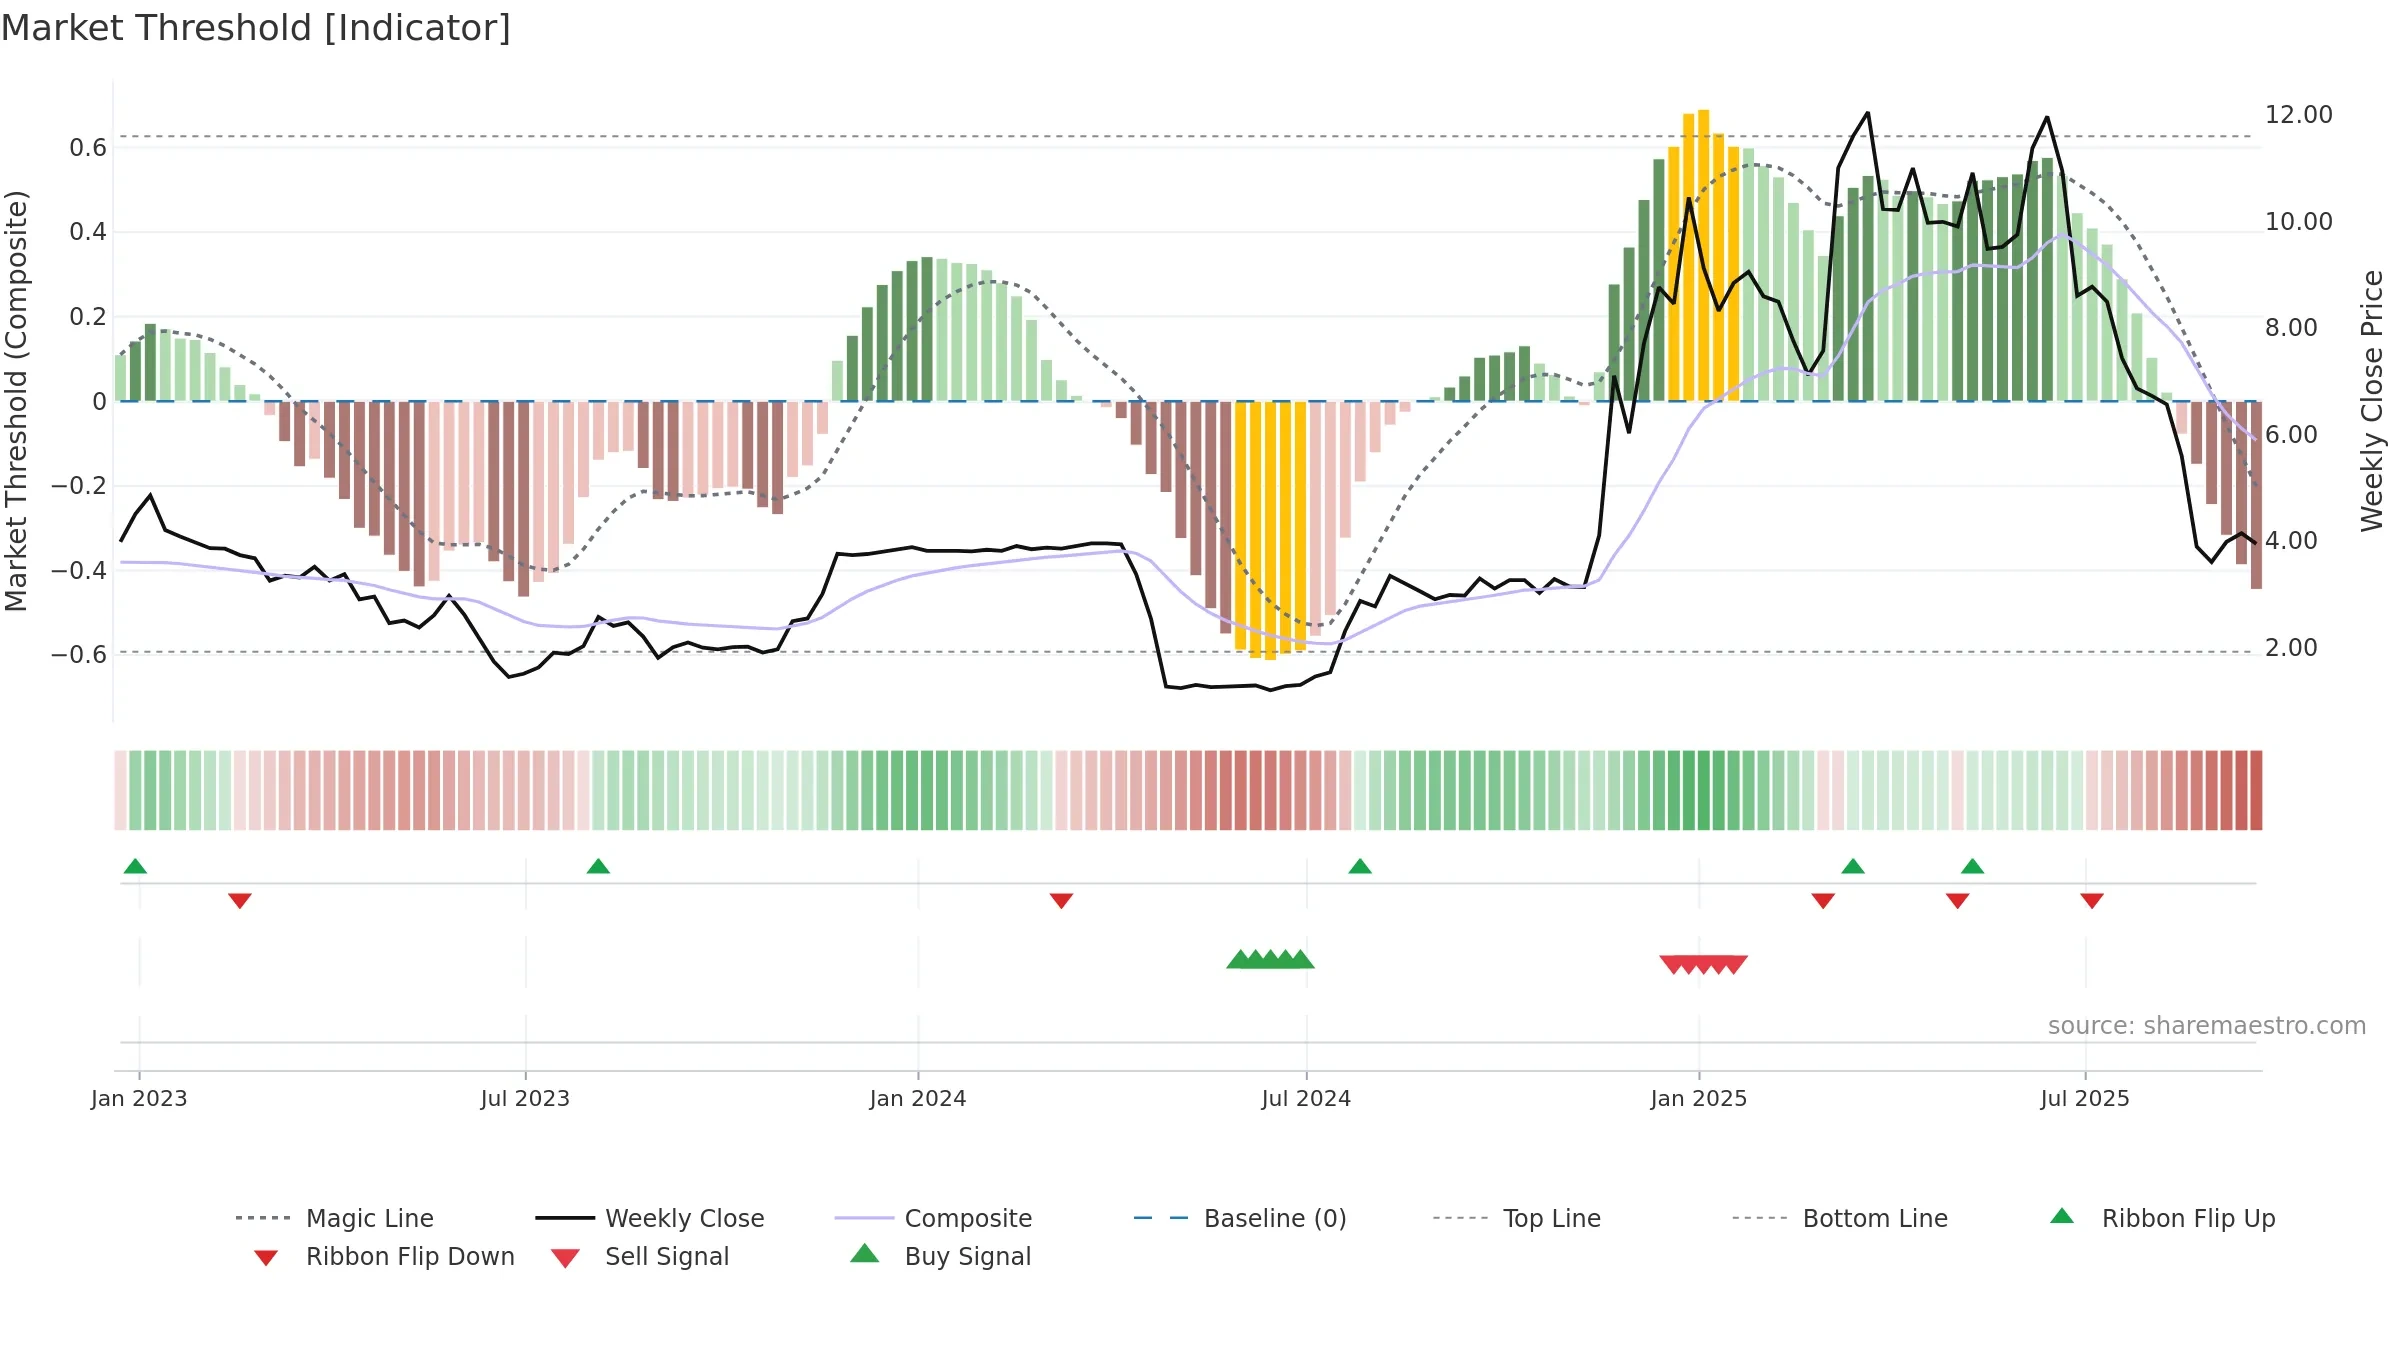Toggle the Ribbon Flip Up legend entry
Viewport: 2400px width, 1350px height.
click(x=2162, y=1218)
